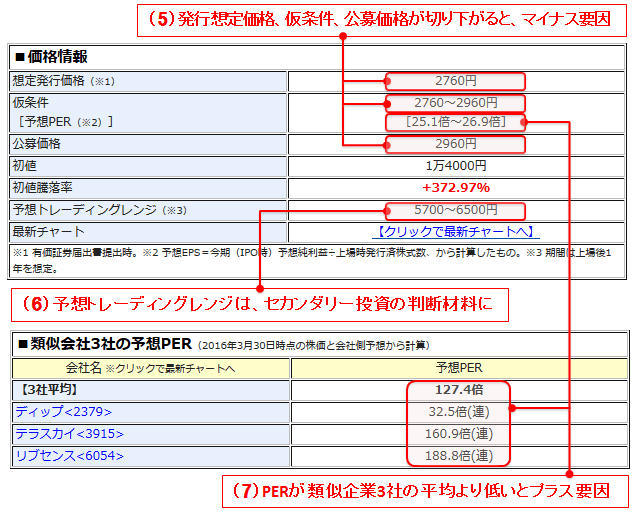
Task: Click the 仮条件 range 2760~2960円
Action: point(456,103)
